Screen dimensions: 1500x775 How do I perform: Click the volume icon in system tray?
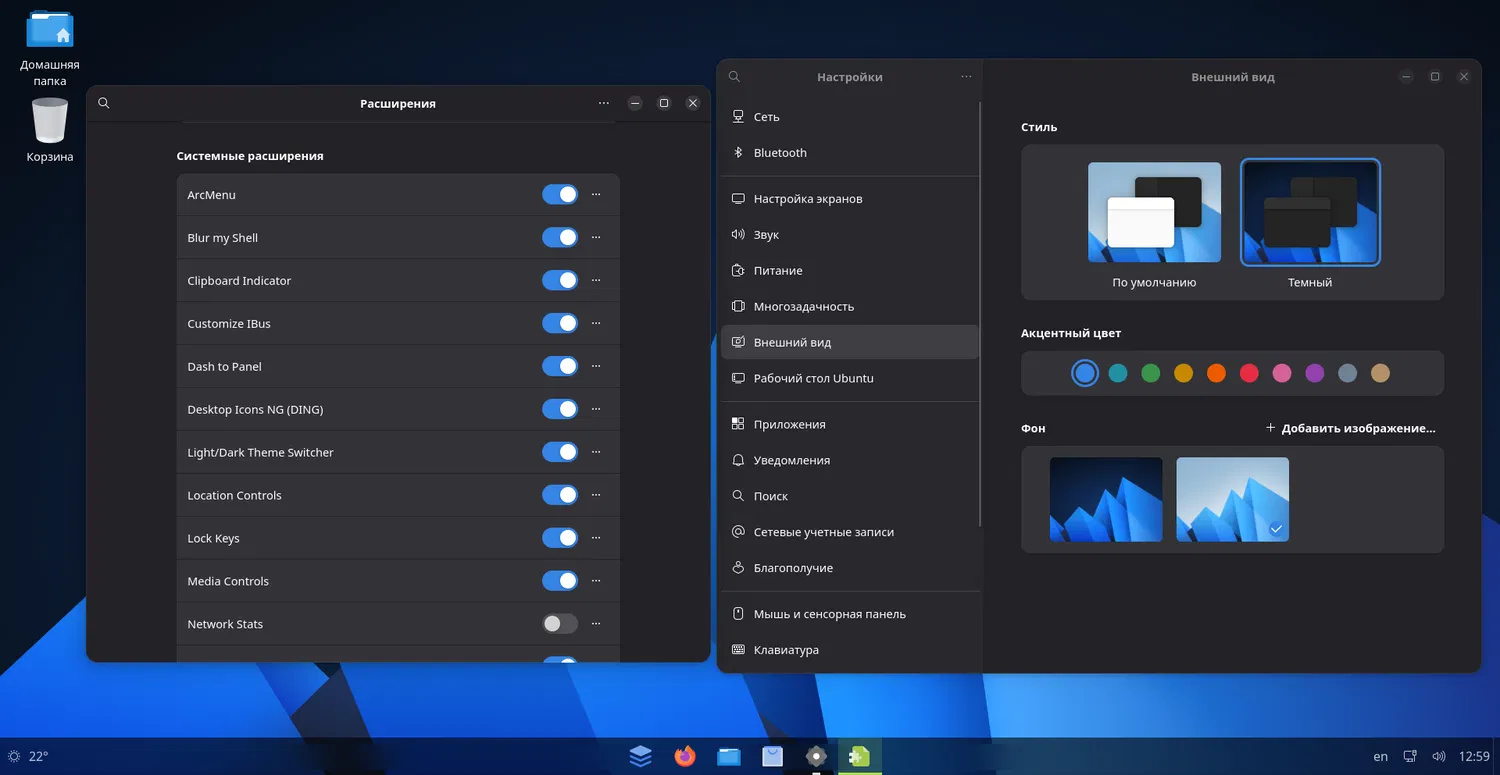[x=1439, y=756]
